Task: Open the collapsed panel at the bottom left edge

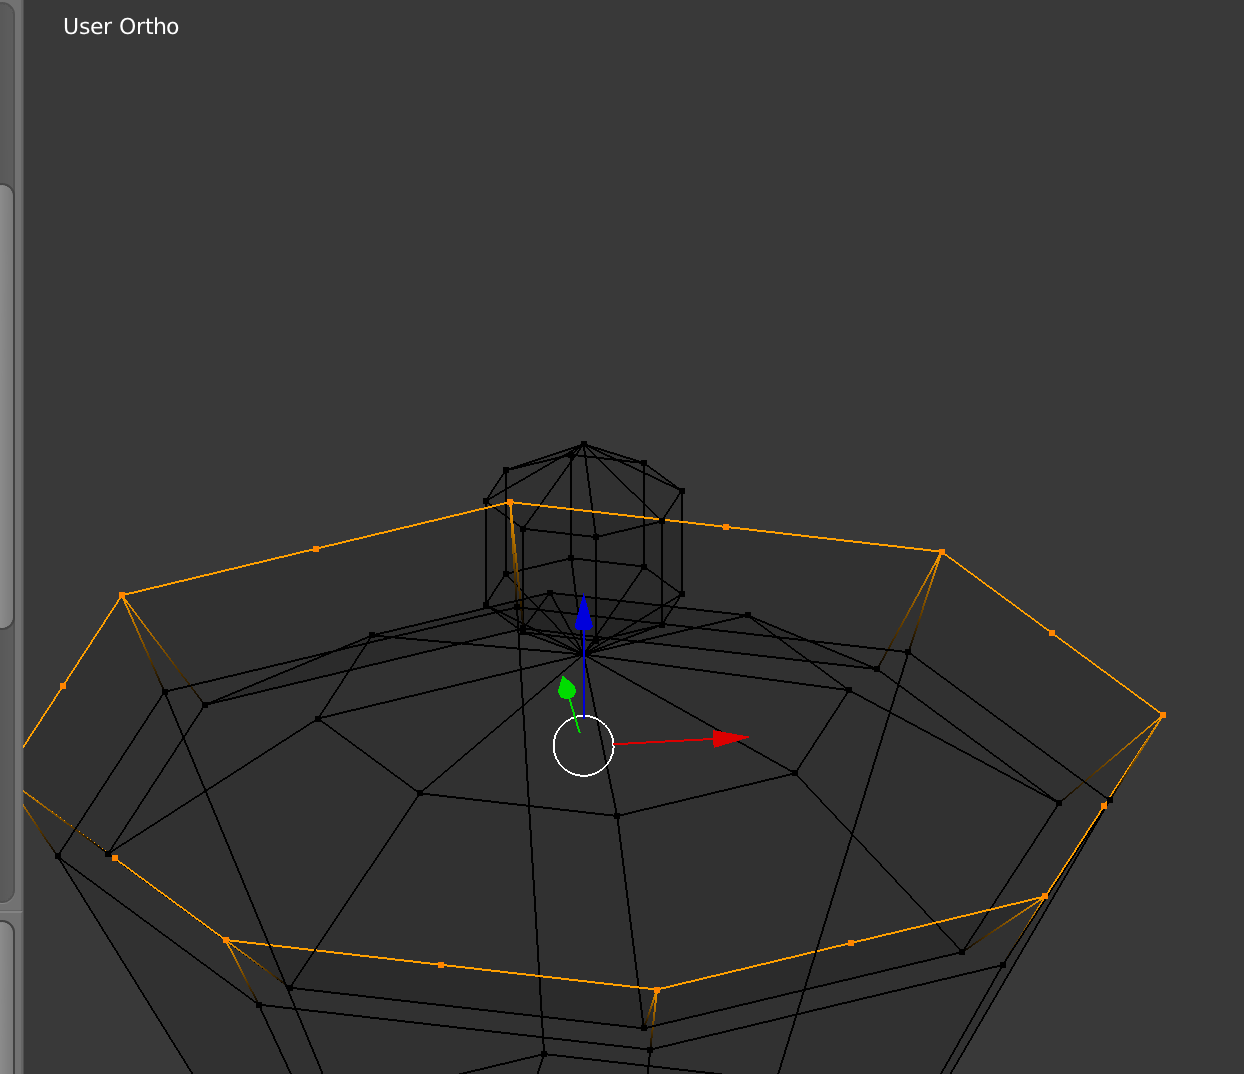Action: point(10,1000)
